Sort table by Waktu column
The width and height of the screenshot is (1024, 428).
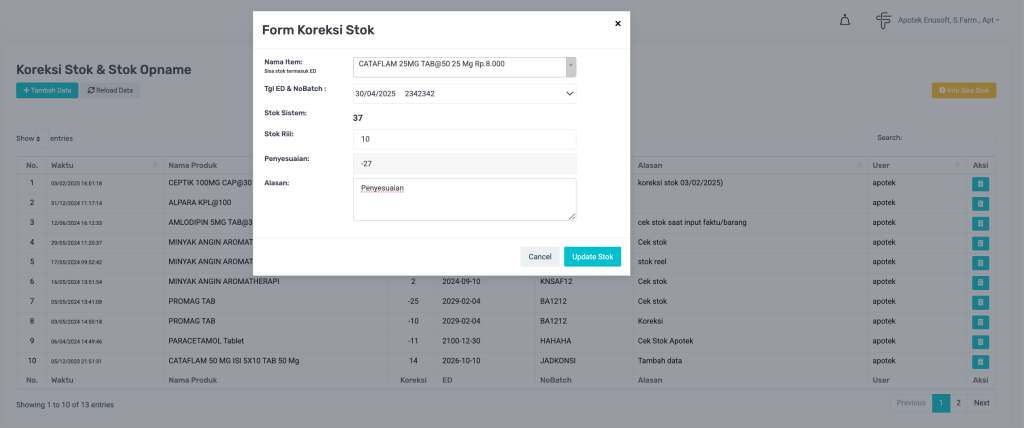(100, 164)
